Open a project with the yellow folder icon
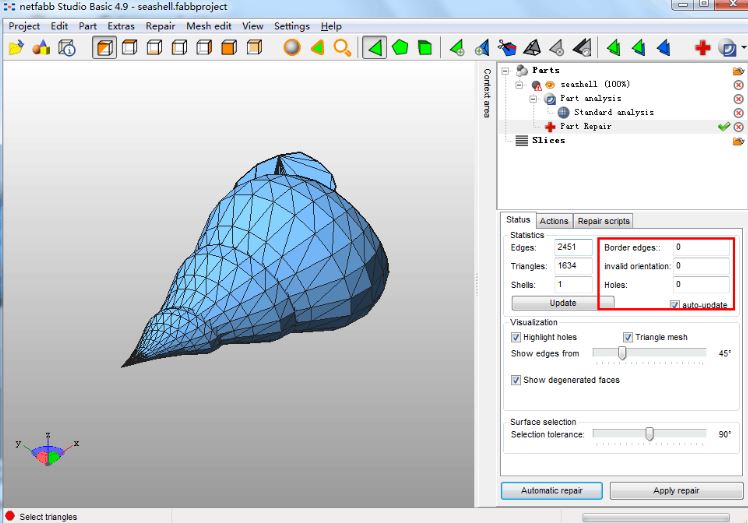The image size is (748, 523). click(x=16, y=48)
